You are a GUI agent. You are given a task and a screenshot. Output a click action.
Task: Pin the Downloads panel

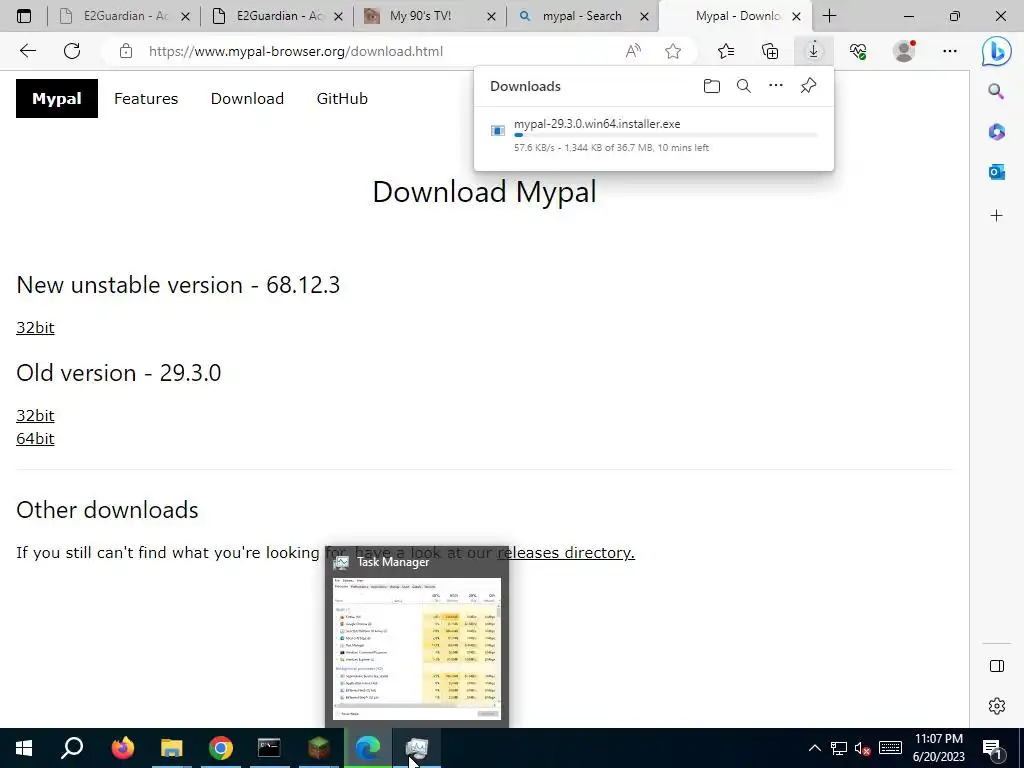(808, 86)
